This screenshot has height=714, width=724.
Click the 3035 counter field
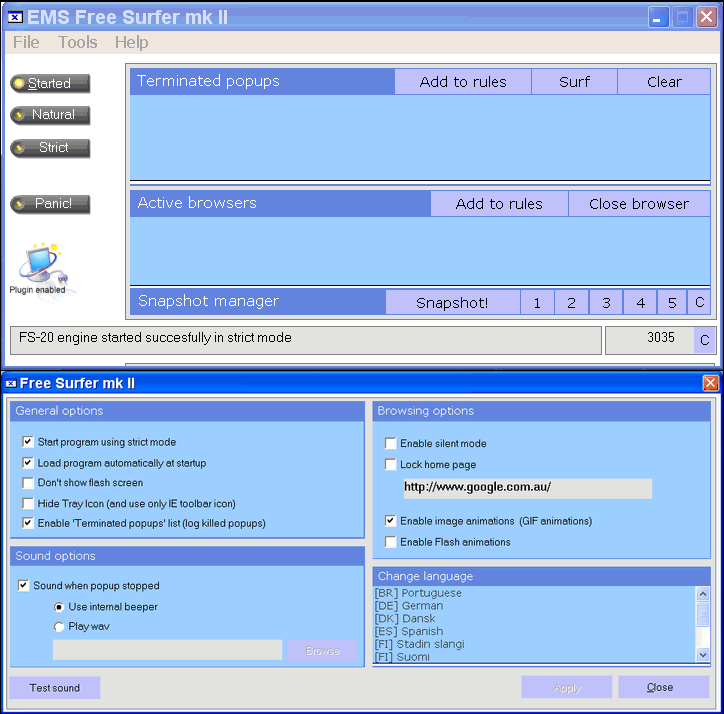click(x=650, y=340)
